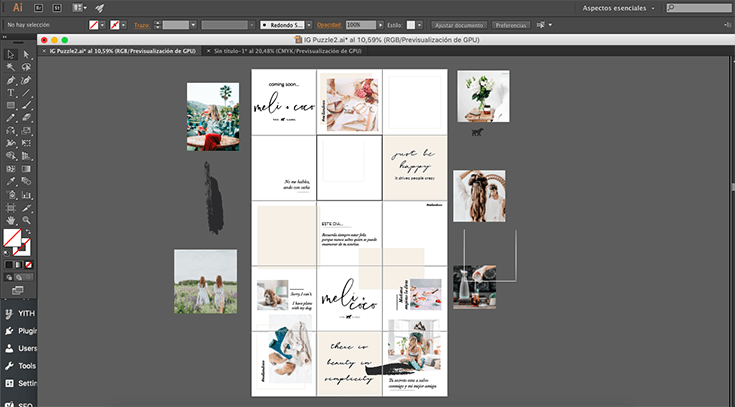Select the Paintbrush tool
Viewport: 735px width, 407px height.
26,106
